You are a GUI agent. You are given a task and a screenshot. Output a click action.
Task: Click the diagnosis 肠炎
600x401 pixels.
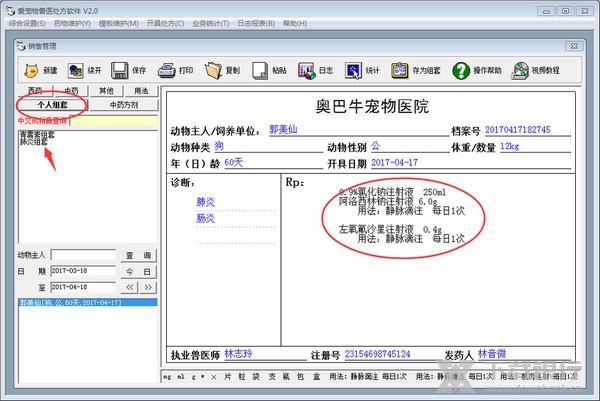205,218
